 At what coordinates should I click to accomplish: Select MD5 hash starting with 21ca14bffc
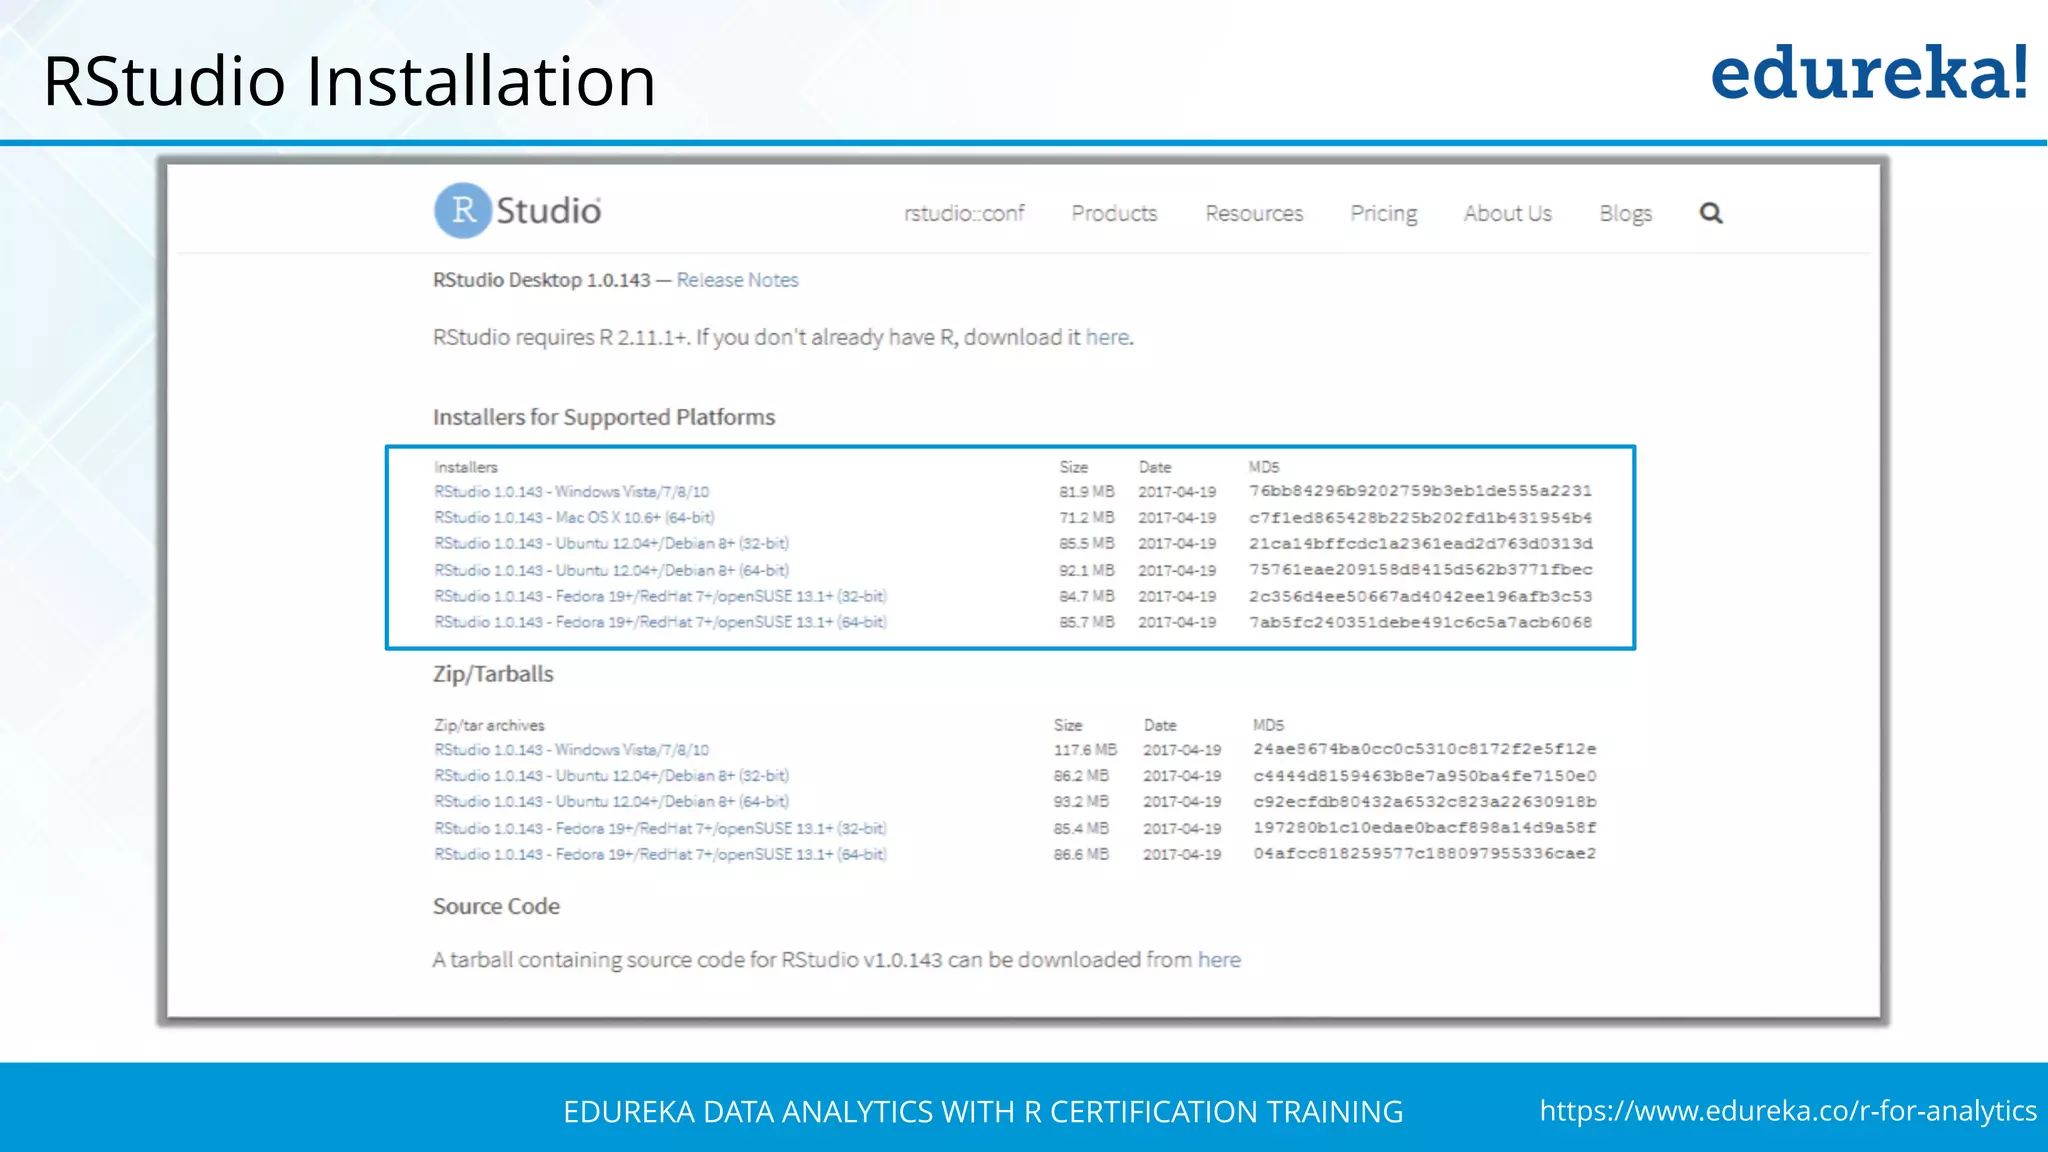tap(1420, 544)
